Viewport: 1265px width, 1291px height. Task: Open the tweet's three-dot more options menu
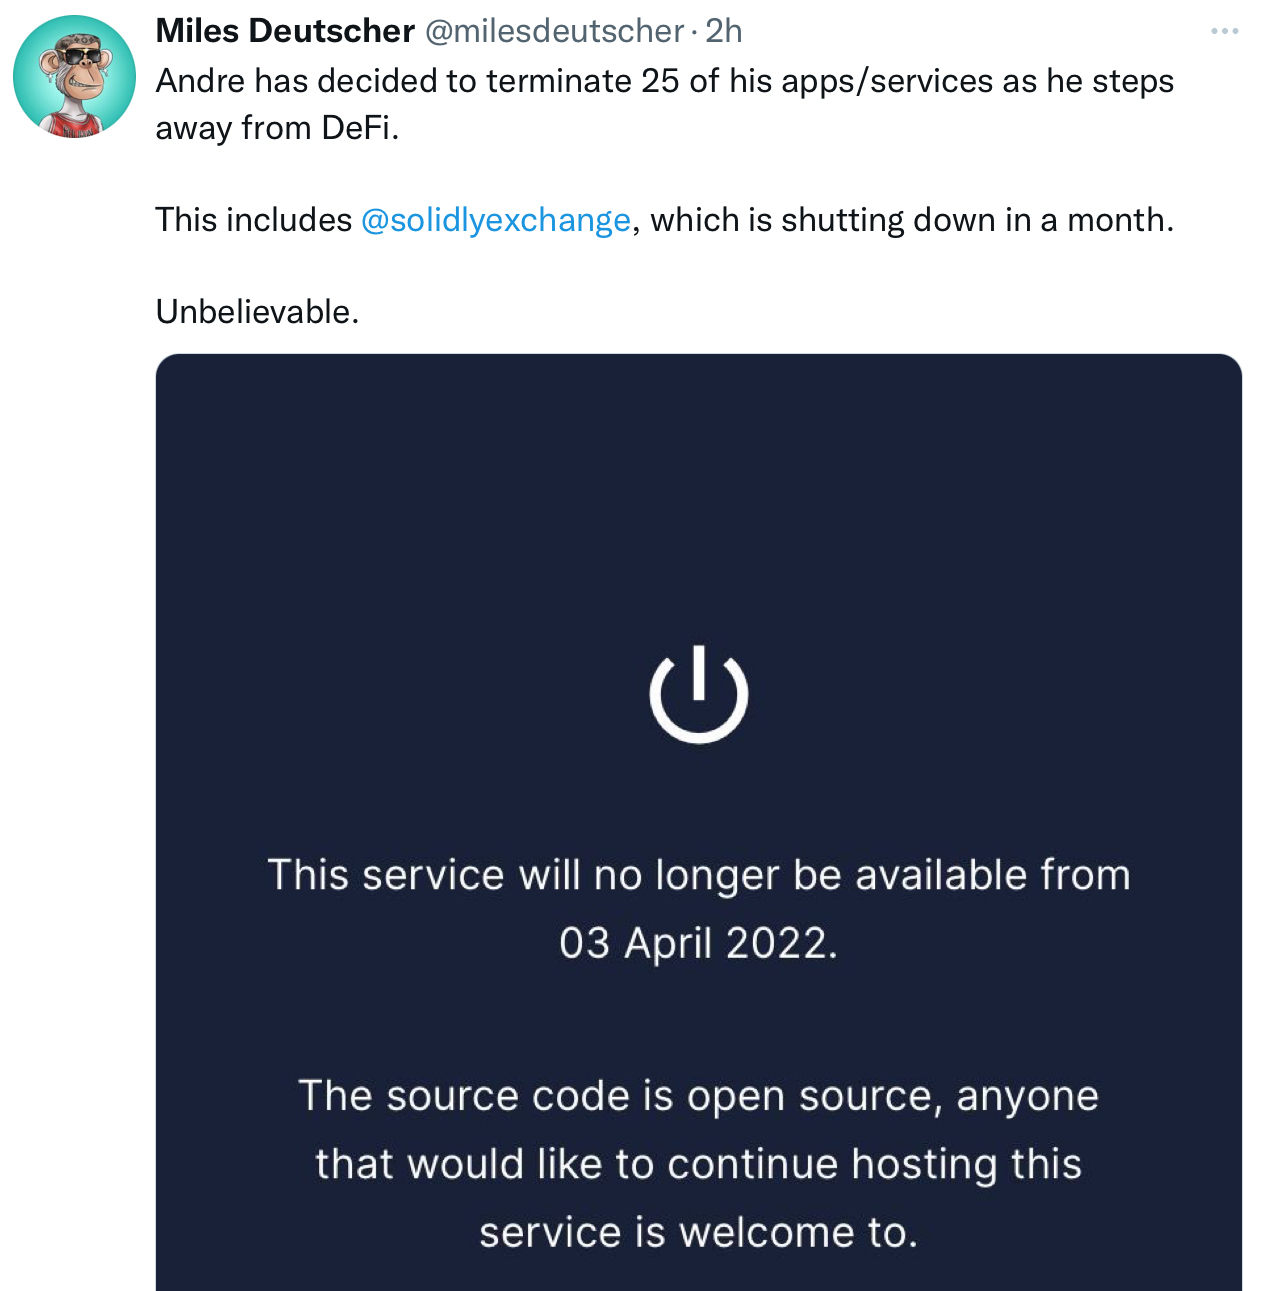[1224, 32]
